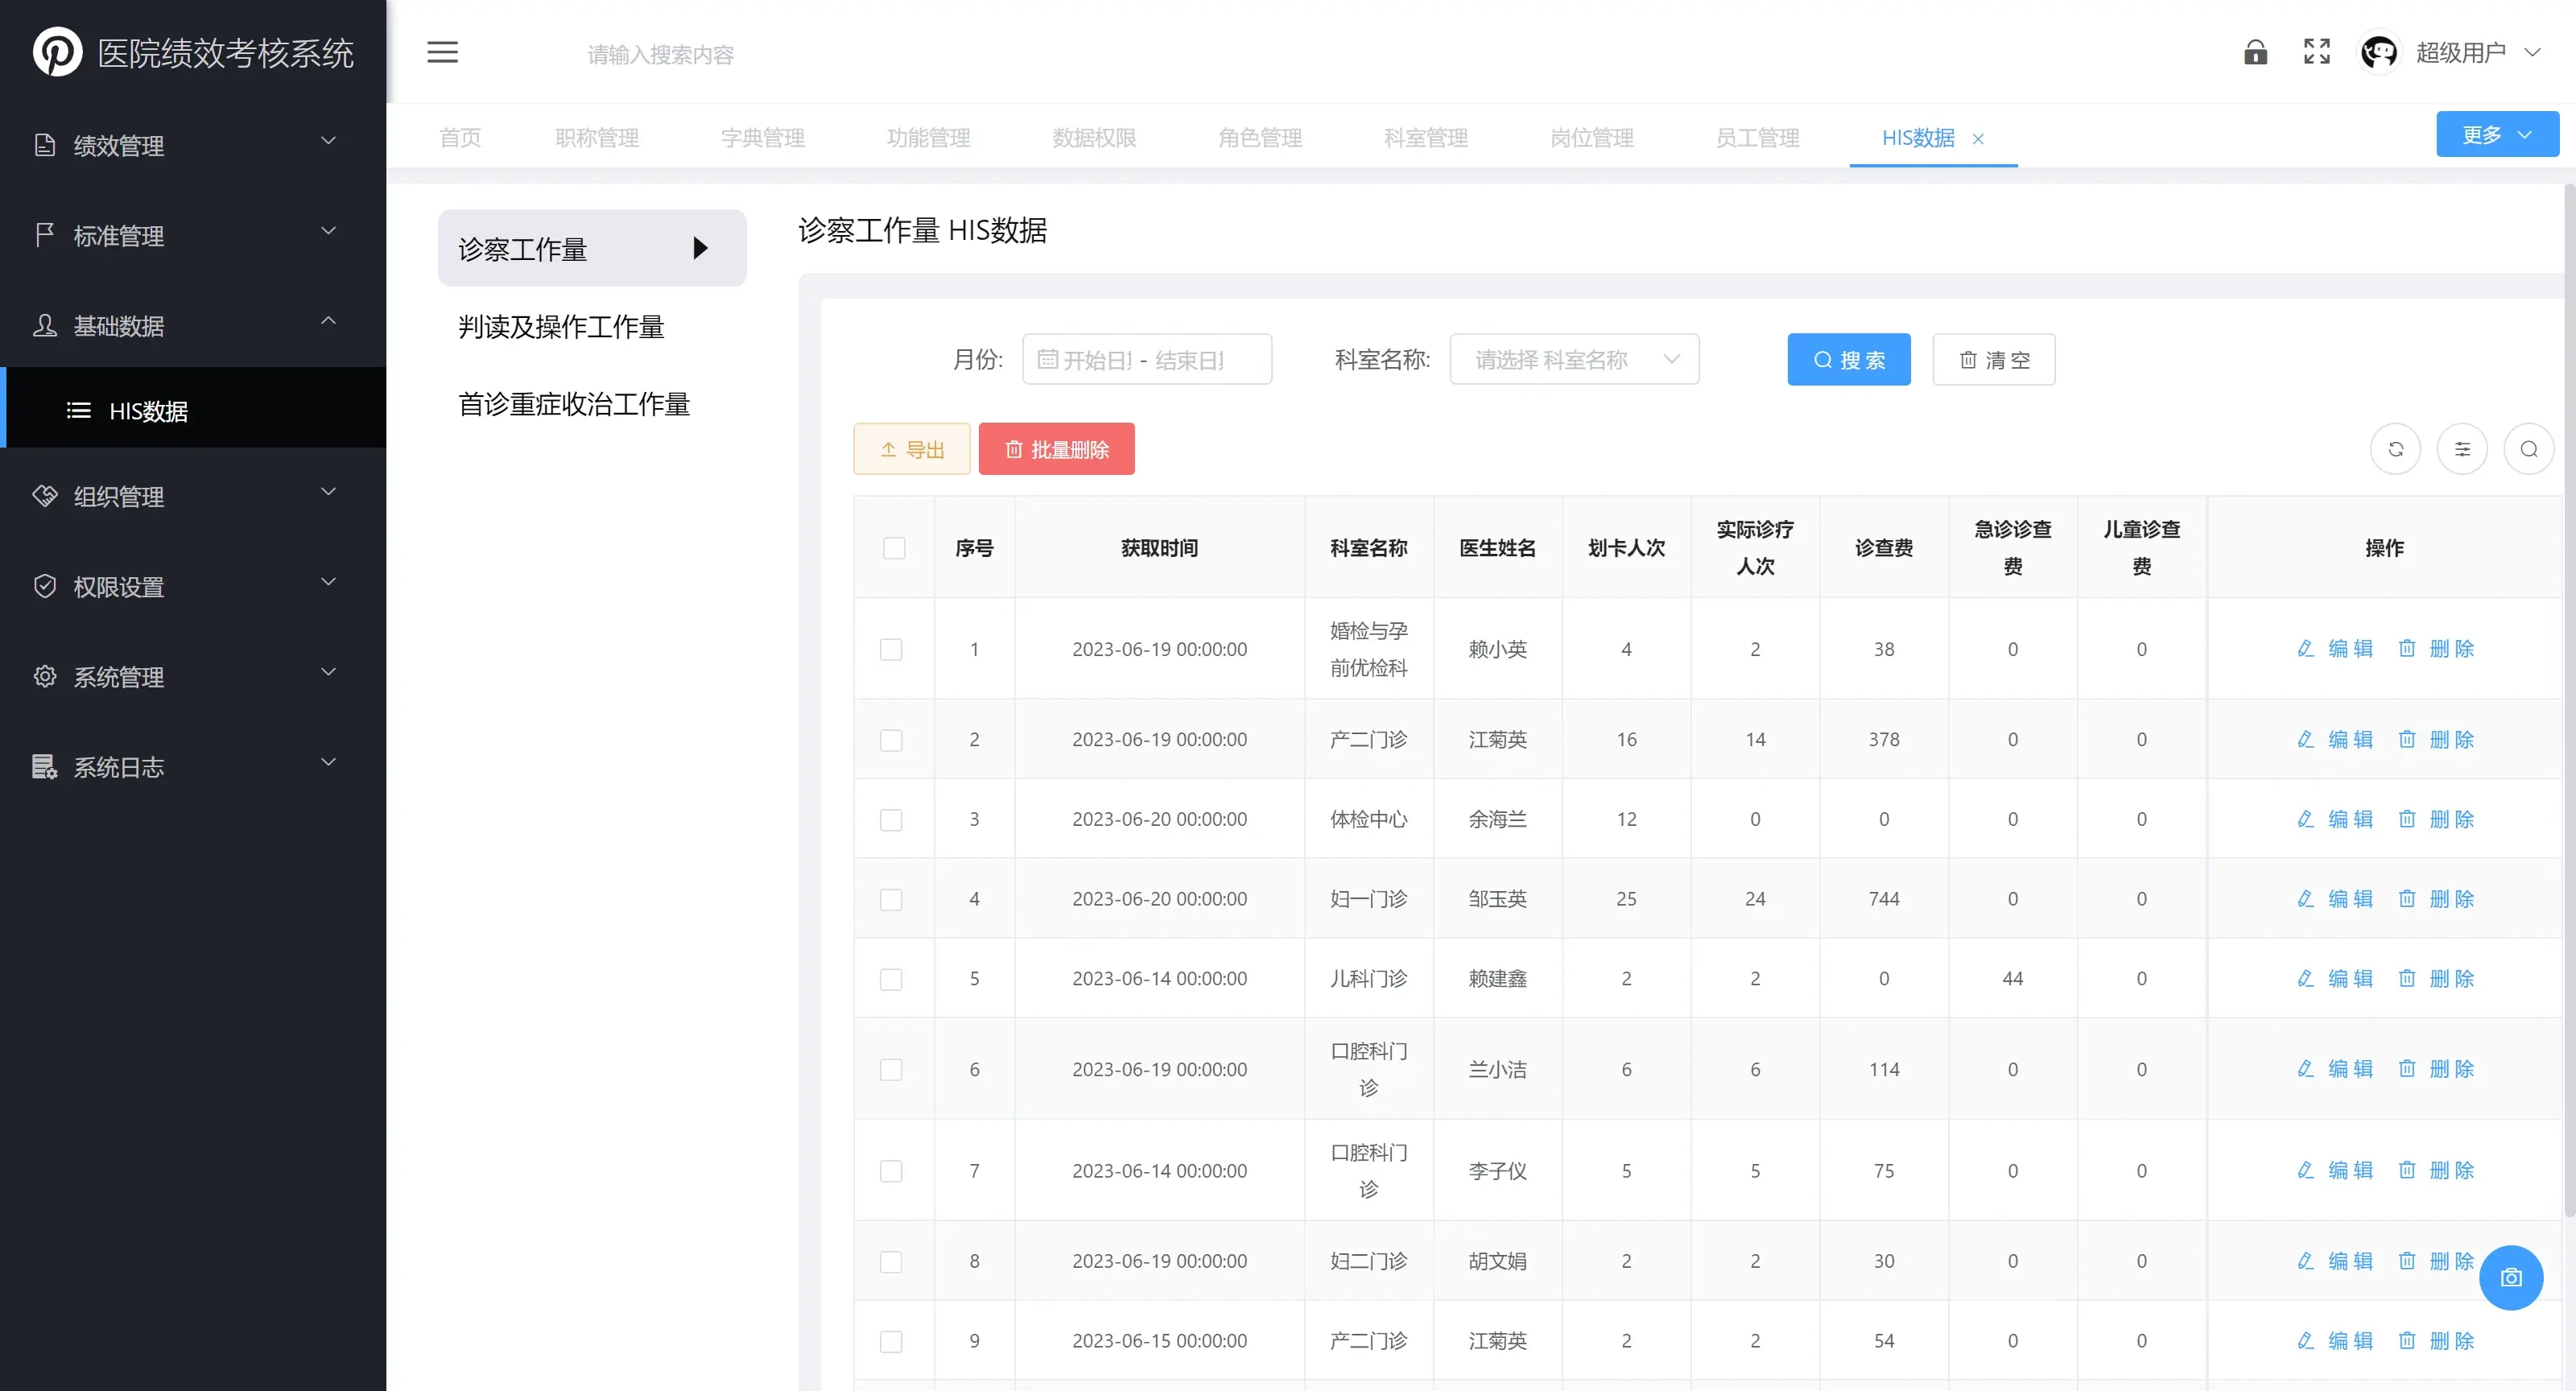Toggle the search panel magnifier icon
Screen dimensions: 2576x1391
point(2529,449)
